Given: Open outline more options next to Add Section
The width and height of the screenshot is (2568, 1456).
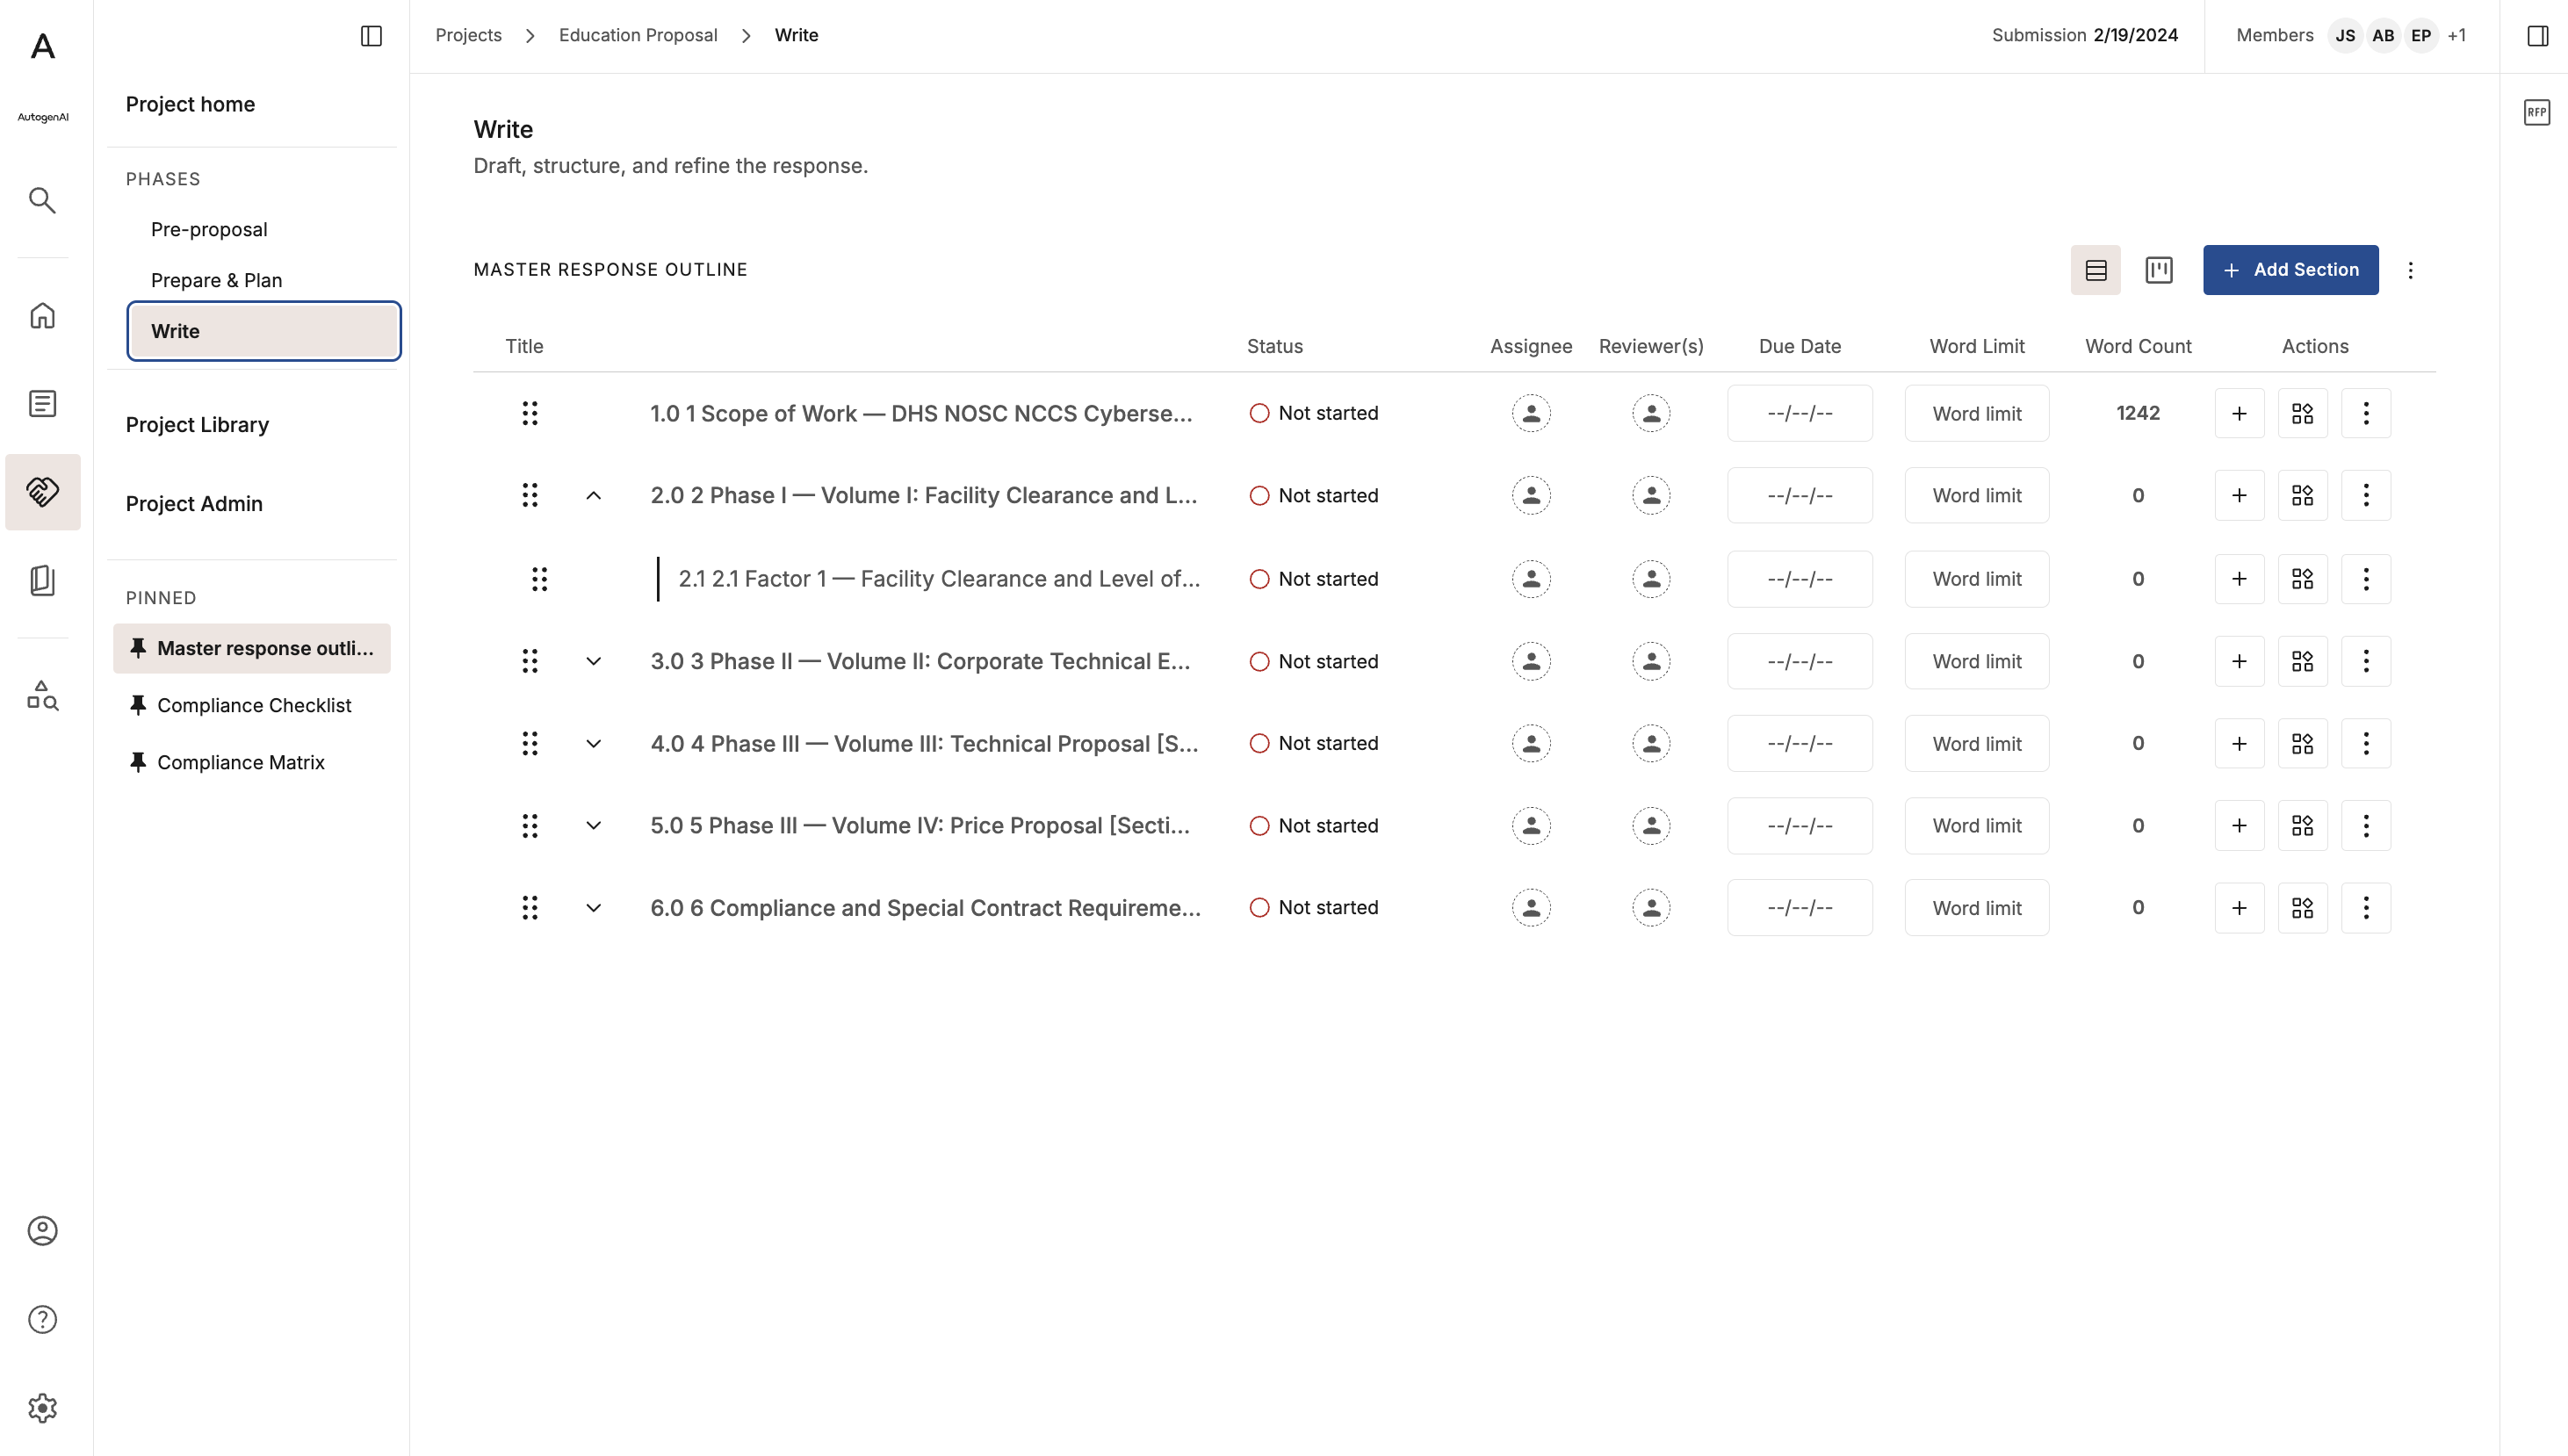Looking at the screenshot, I should tap(2410, 270).
